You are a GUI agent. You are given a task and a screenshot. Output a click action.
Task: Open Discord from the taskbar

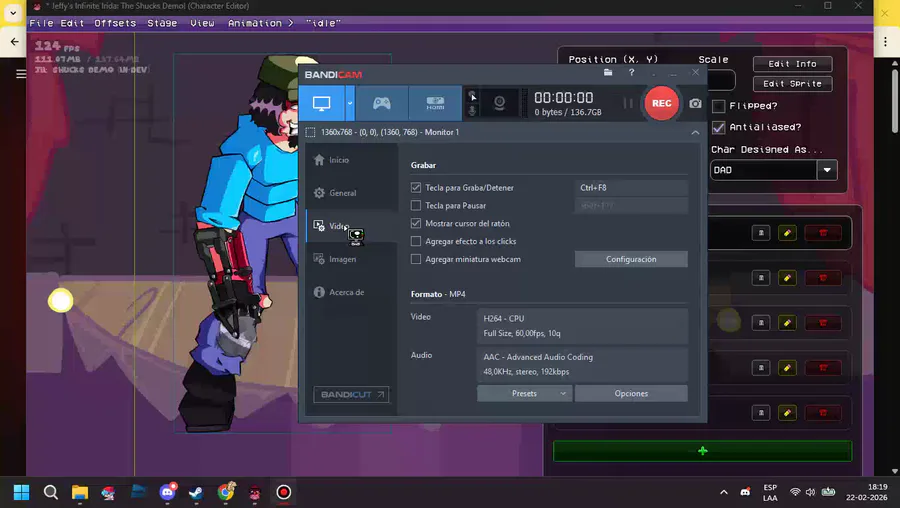pos(168,493)
